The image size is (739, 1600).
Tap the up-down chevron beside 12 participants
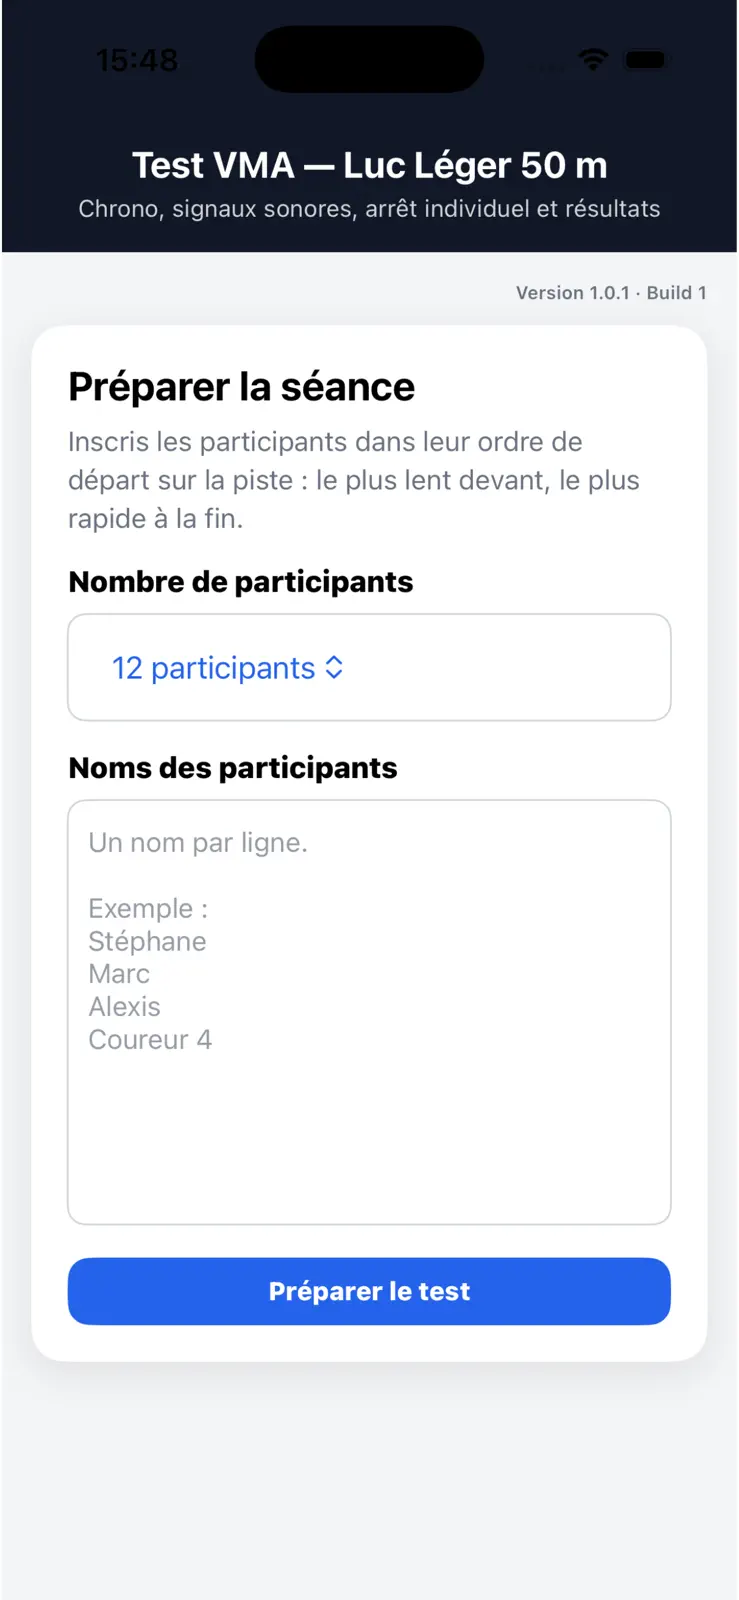tap(334, 668)
